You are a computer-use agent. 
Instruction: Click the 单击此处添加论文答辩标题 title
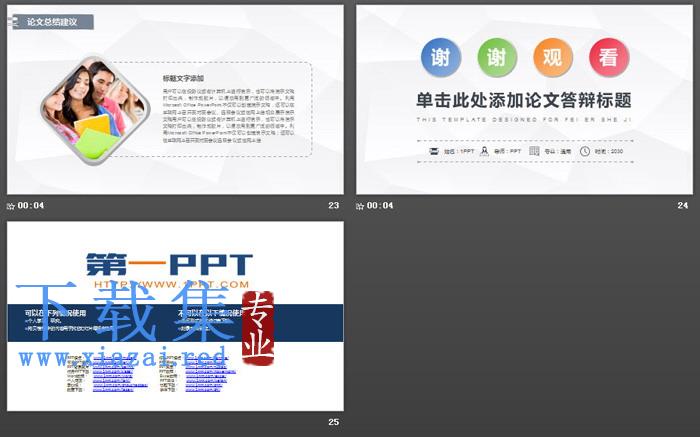[524, 100]
